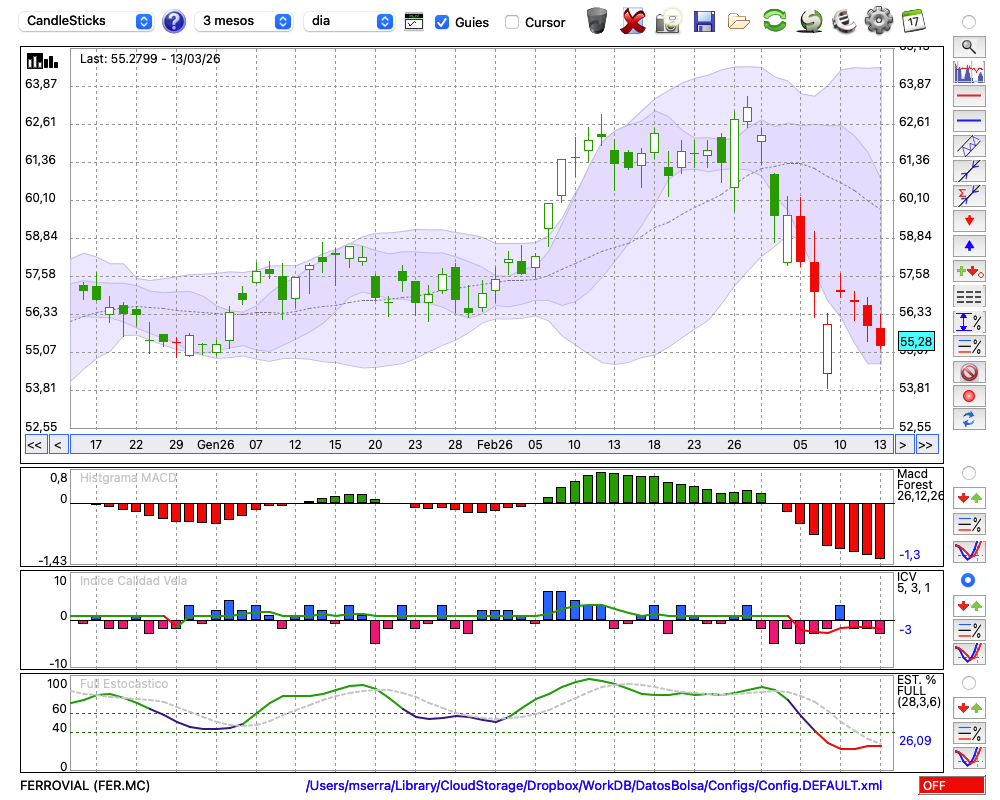Click the open folder icon
The image size is (1000, 800).
point(739,22)
